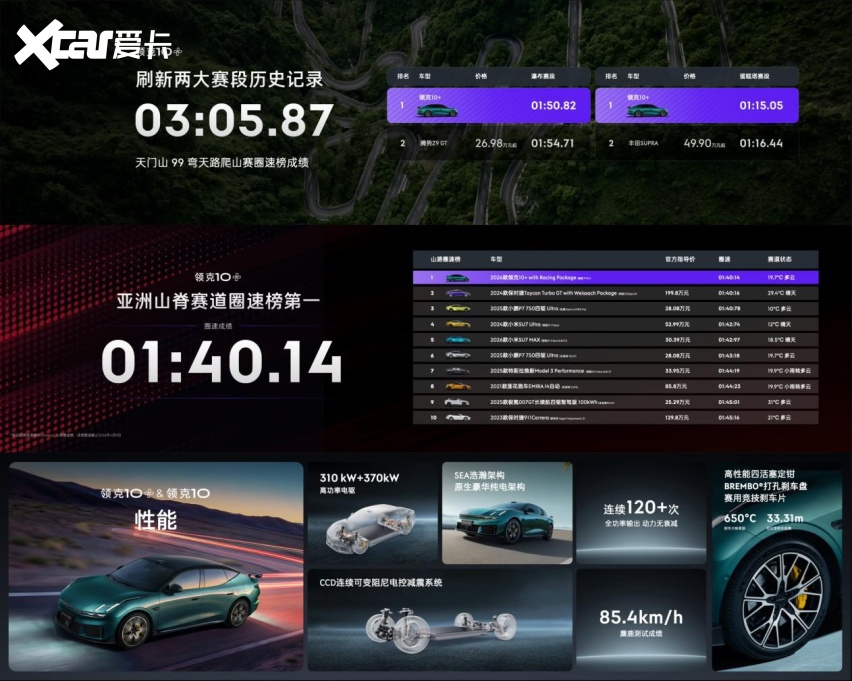The image size is (852, 681).
Task: Click the Taycan Turbo GT with Weissach Package entry
Action: tap(563, 293)
